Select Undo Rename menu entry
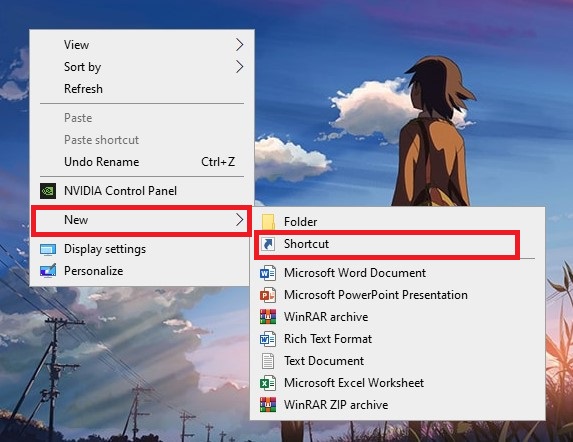Viewport: 573px width, 442px height. coord(142,161)
